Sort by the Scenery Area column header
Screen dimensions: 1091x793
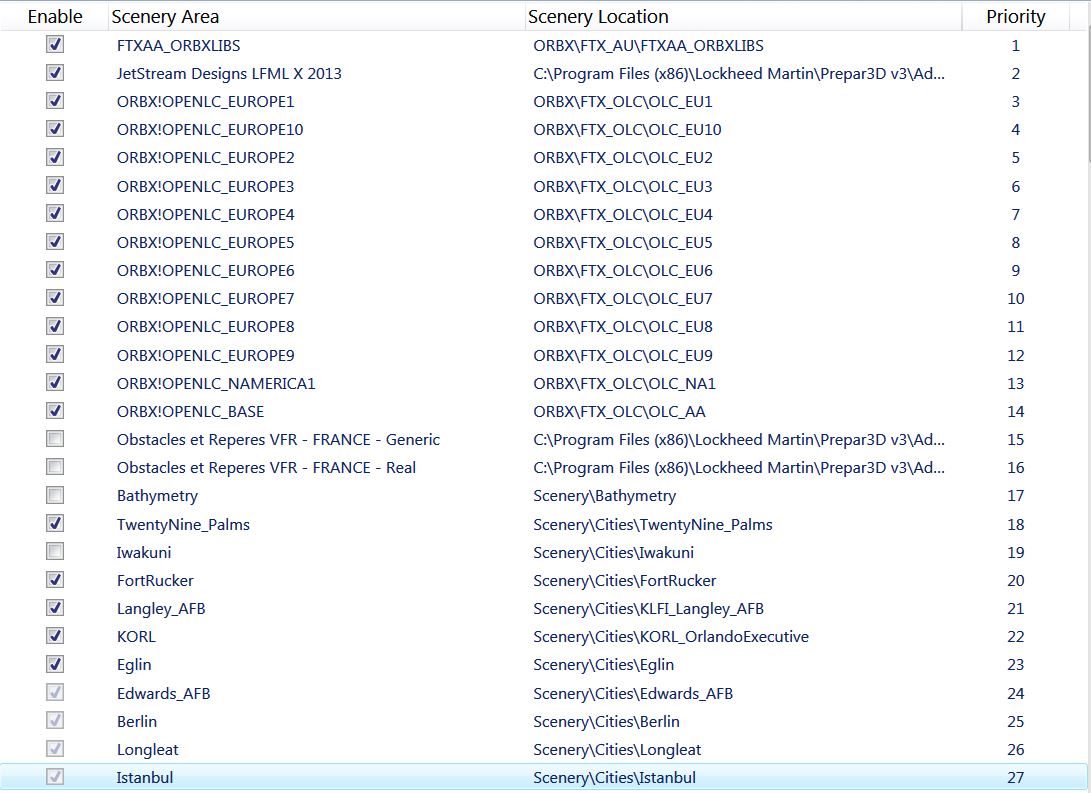coord(317,16)
